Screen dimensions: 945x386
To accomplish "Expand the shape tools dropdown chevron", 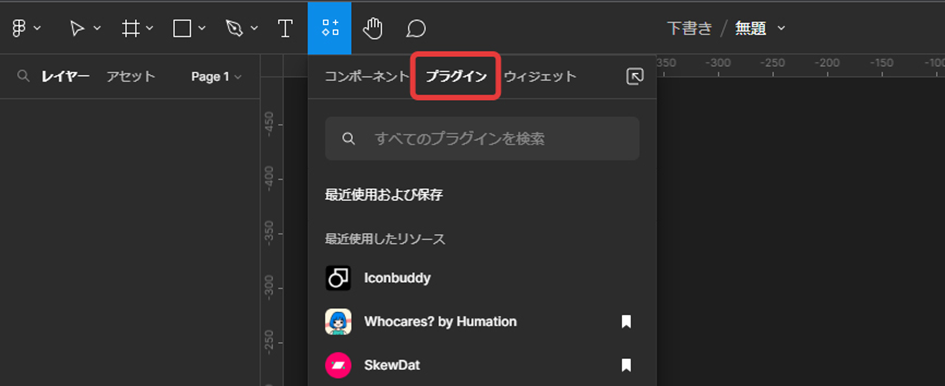I will coord(202,28).
